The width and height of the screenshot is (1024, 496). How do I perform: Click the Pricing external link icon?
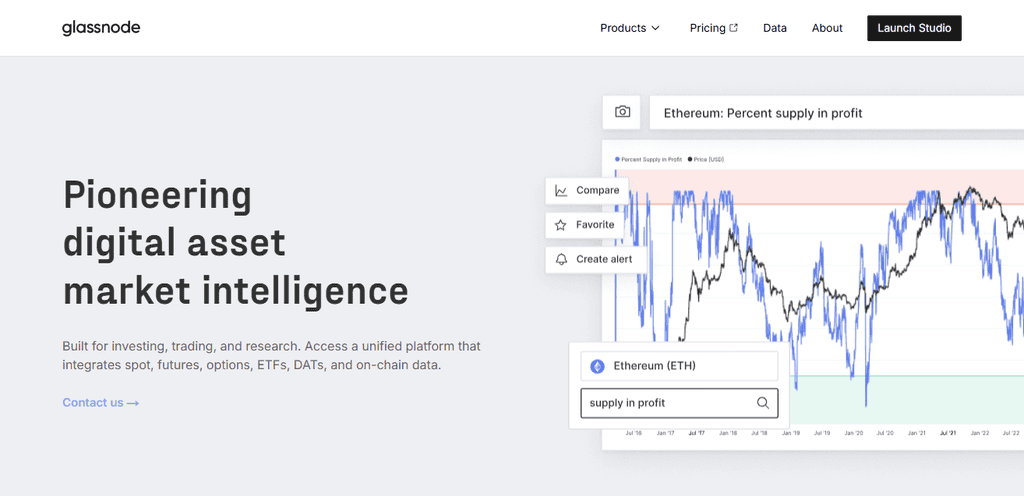coord(733,28)
